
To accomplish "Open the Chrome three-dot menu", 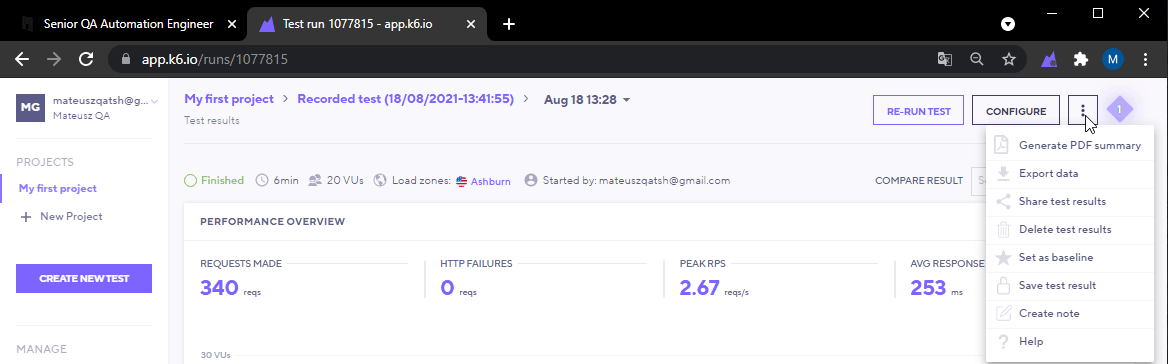I will [1146, 60].
